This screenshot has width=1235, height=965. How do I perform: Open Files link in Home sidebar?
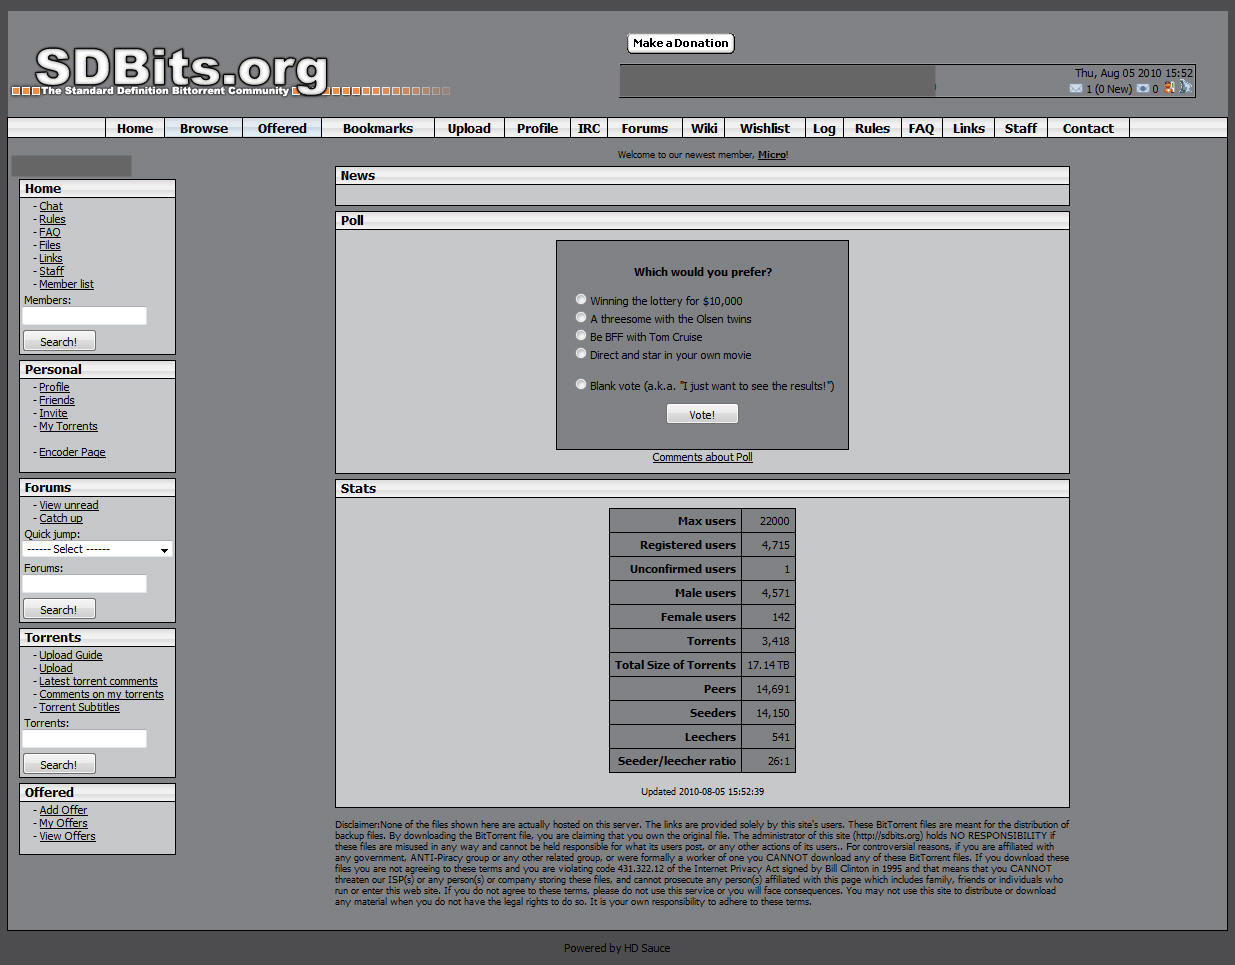(x=50, y=245)
